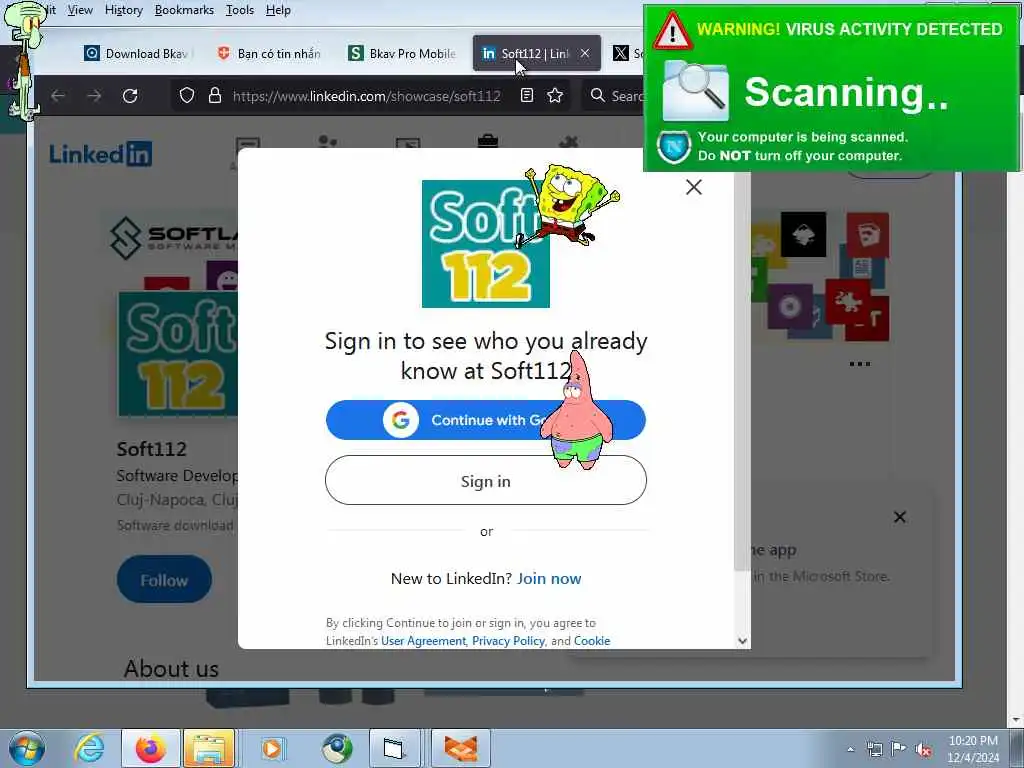Screen dimensions: 1024x768
Task: Open LinkedIn Jobs briefcase icon
Action: pos(487,140)
